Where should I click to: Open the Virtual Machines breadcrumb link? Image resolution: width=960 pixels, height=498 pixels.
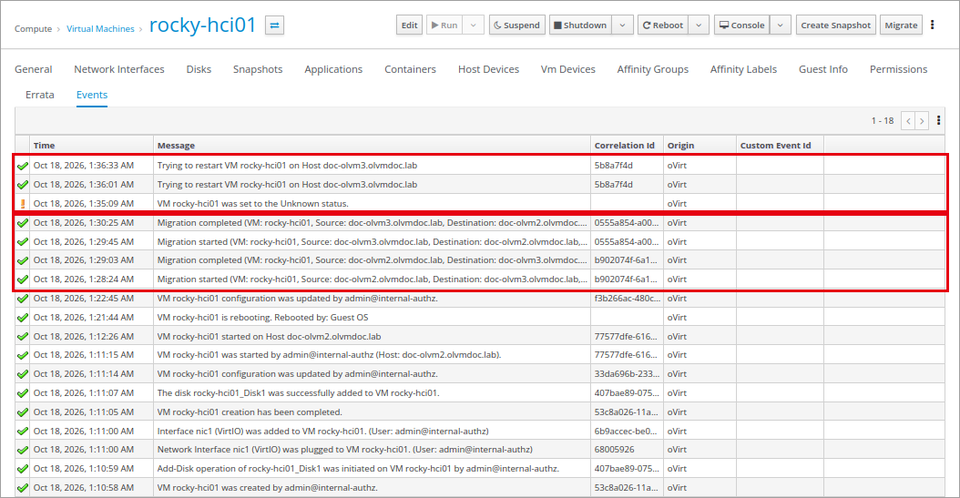click(x=100, y=29)
